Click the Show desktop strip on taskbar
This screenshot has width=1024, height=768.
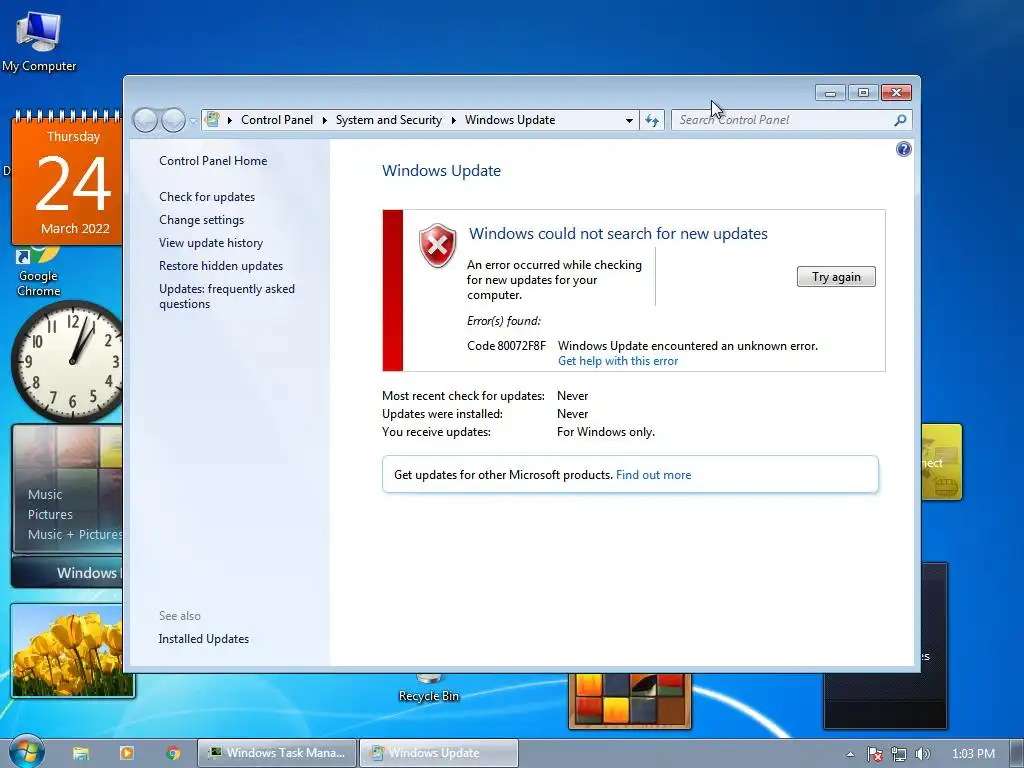pos(1016,754)
